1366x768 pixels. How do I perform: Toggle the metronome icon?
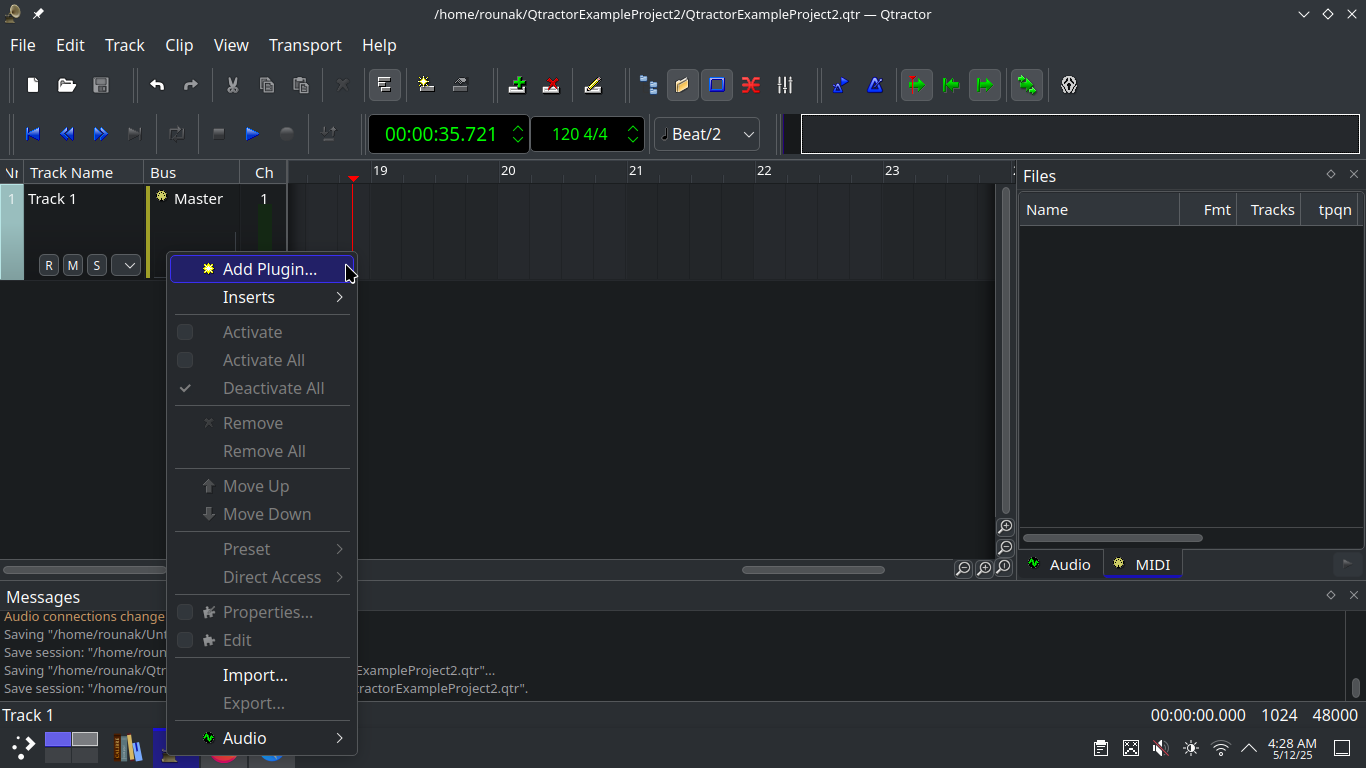click(x=875, y=85)
